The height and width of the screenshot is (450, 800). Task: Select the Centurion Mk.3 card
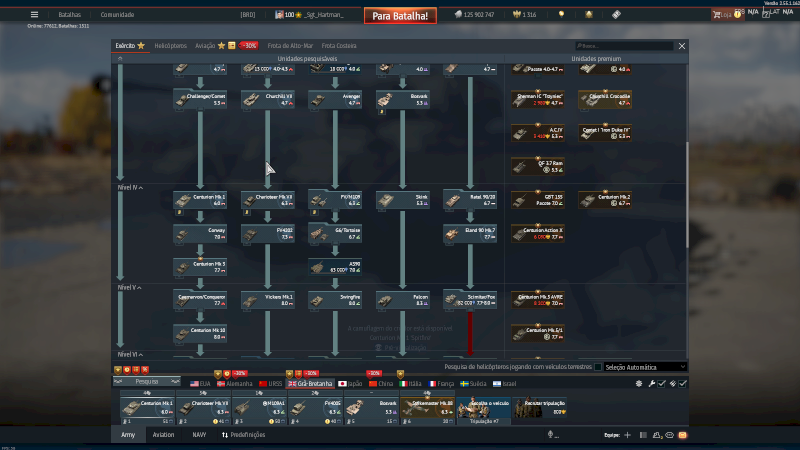[200, 267]
